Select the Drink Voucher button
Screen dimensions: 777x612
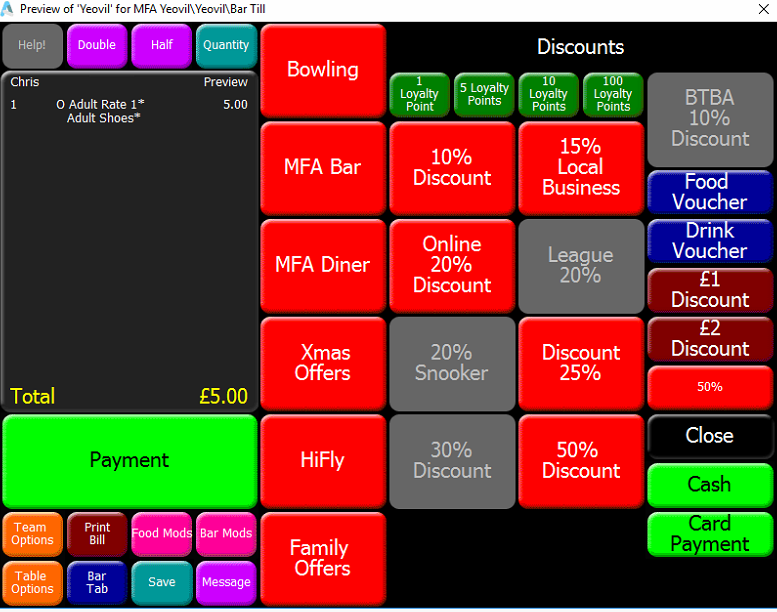point(710,241)
